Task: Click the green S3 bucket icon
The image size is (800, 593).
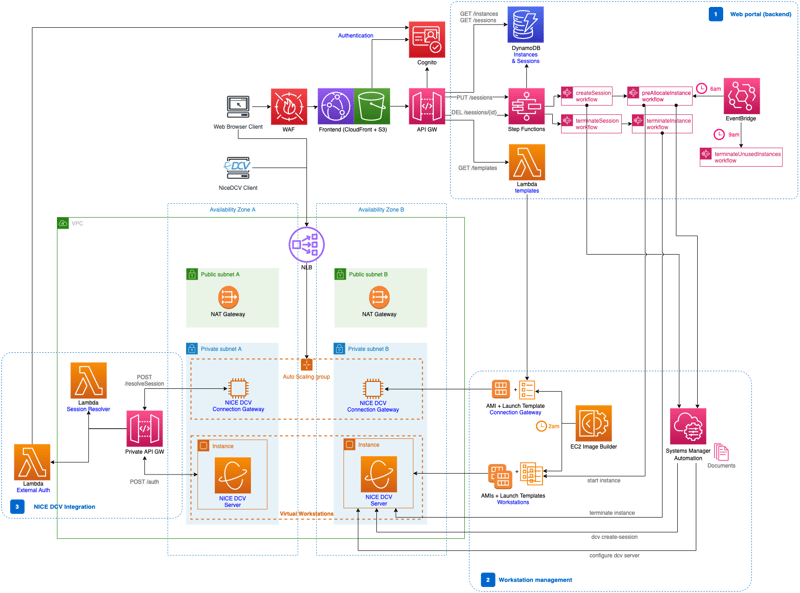Action: point(372,106)
